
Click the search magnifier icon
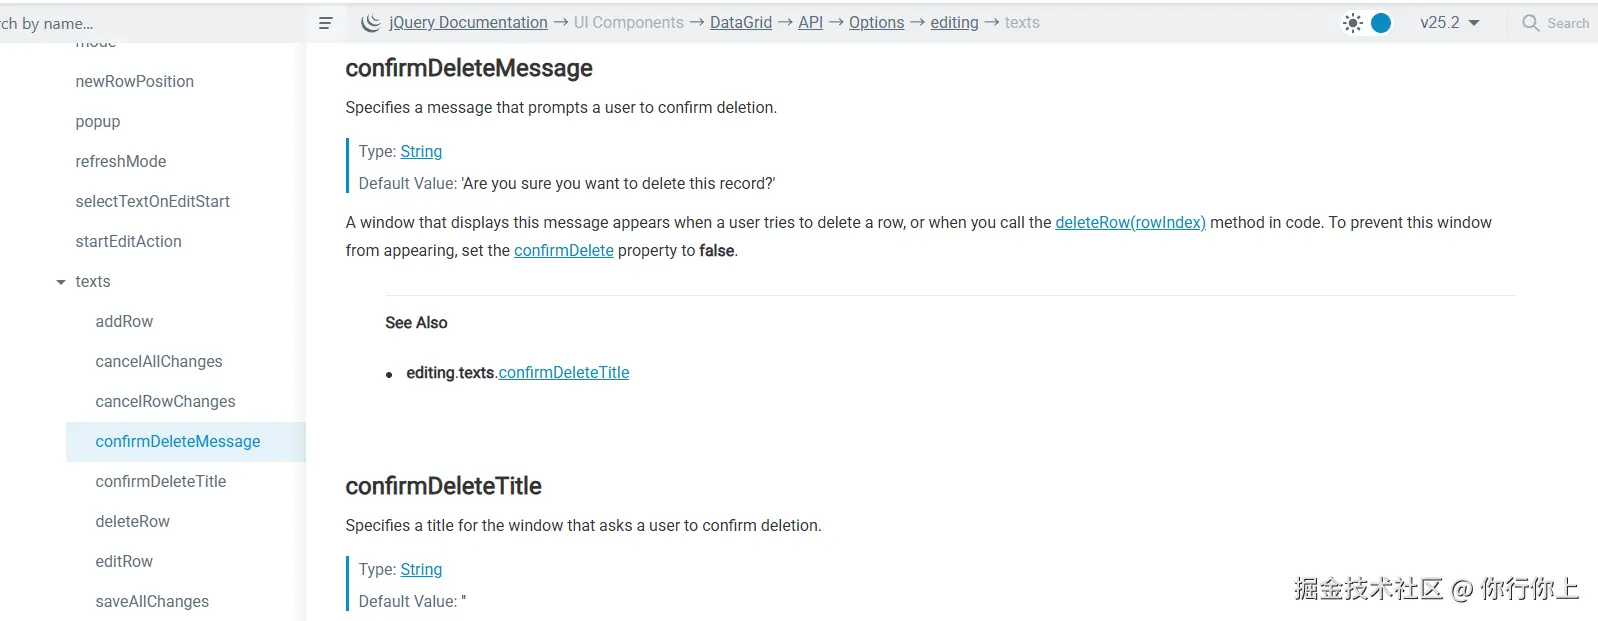click(1530, 23)
